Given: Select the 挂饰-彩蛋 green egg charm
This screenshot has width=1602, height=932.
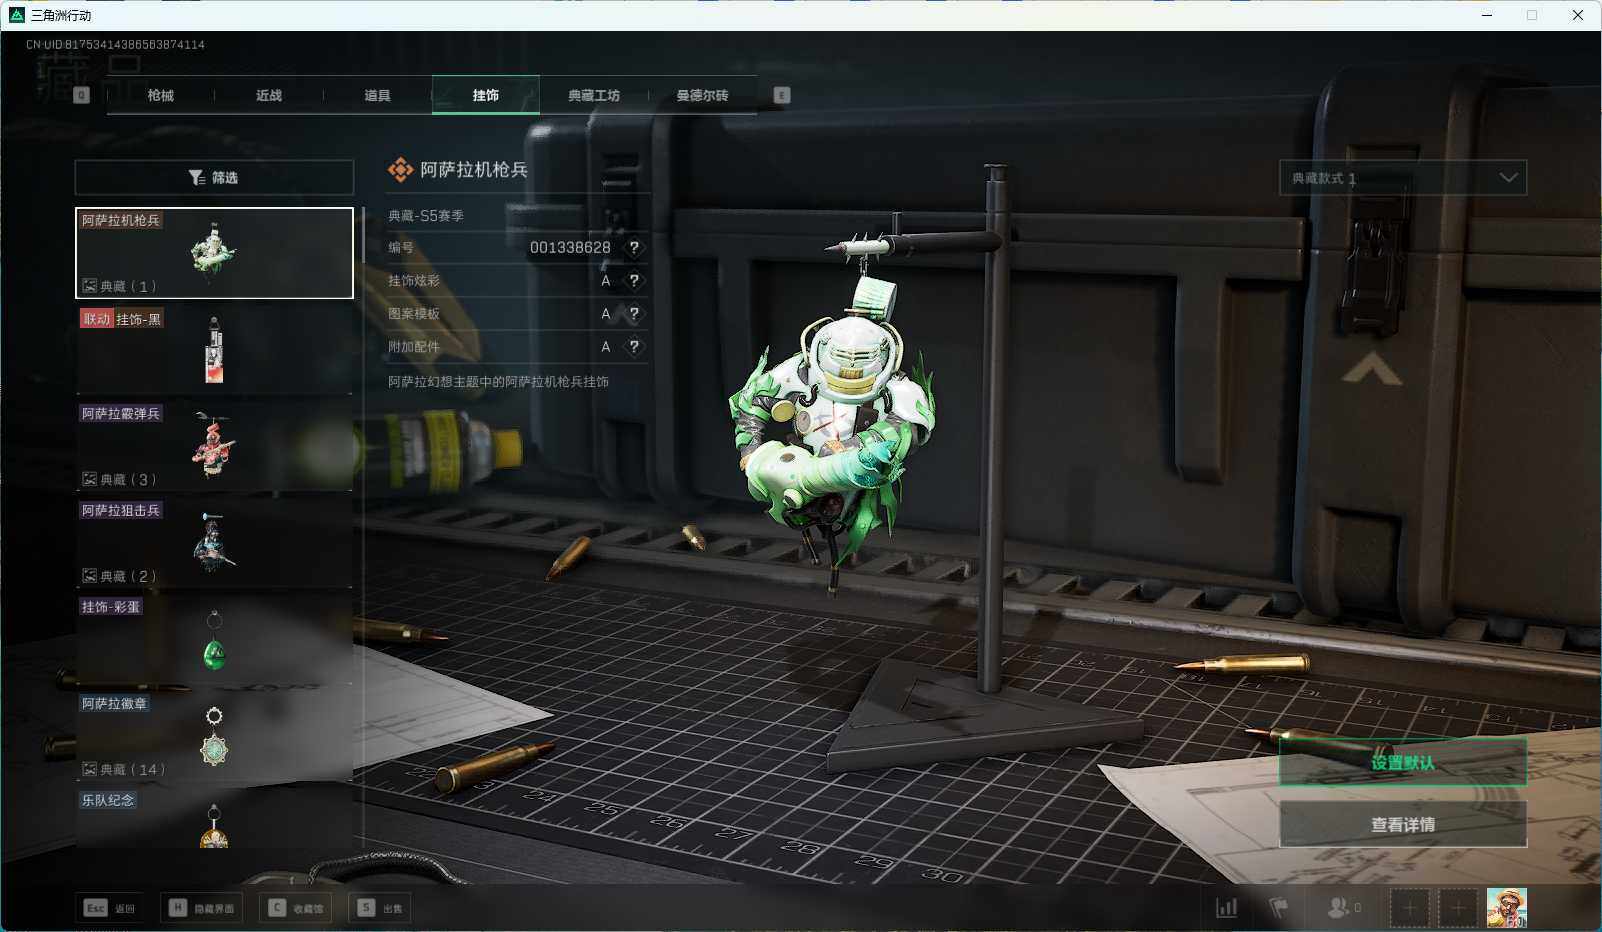Looking at the screenshot, I should point(214,638).
